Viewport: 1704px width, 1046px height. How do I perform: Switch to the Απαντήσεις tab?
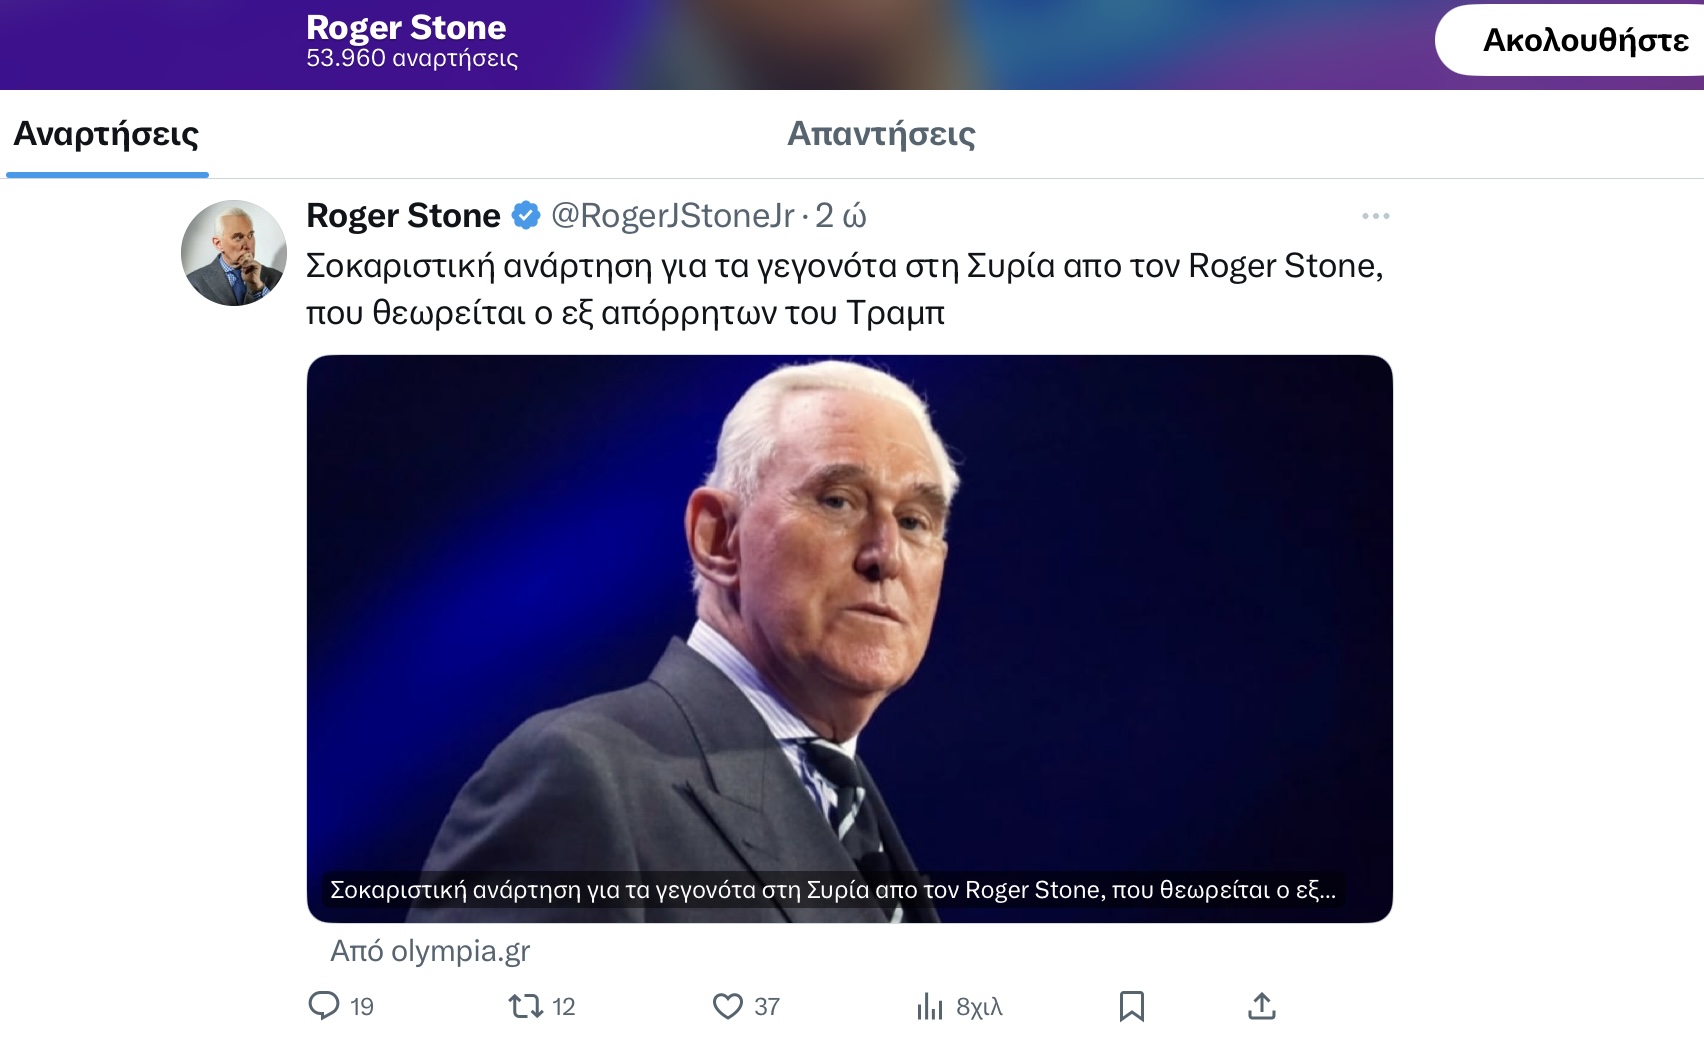point(881,134)
